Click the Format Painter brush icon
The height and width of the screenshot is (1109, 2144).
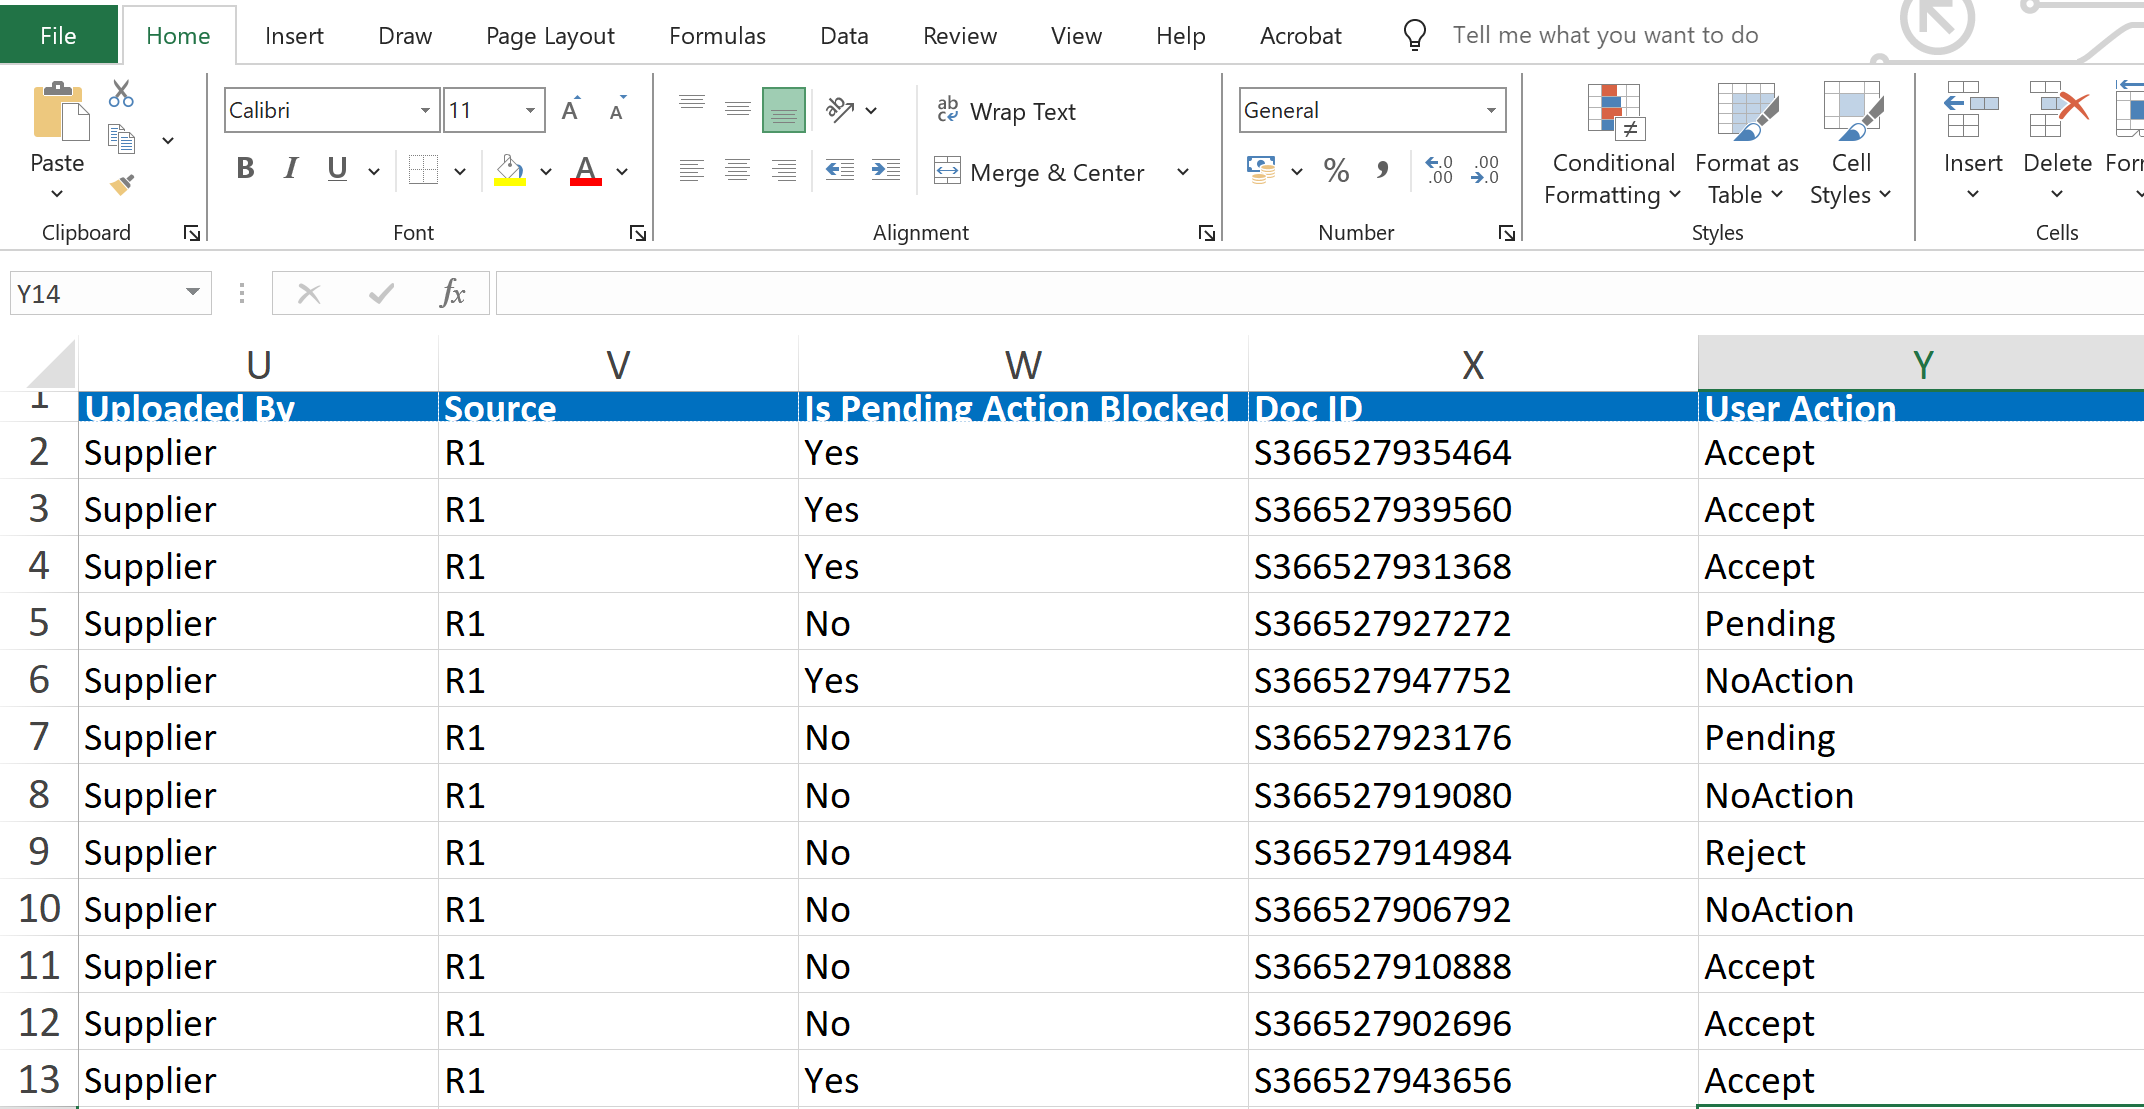tap(121, 185)
